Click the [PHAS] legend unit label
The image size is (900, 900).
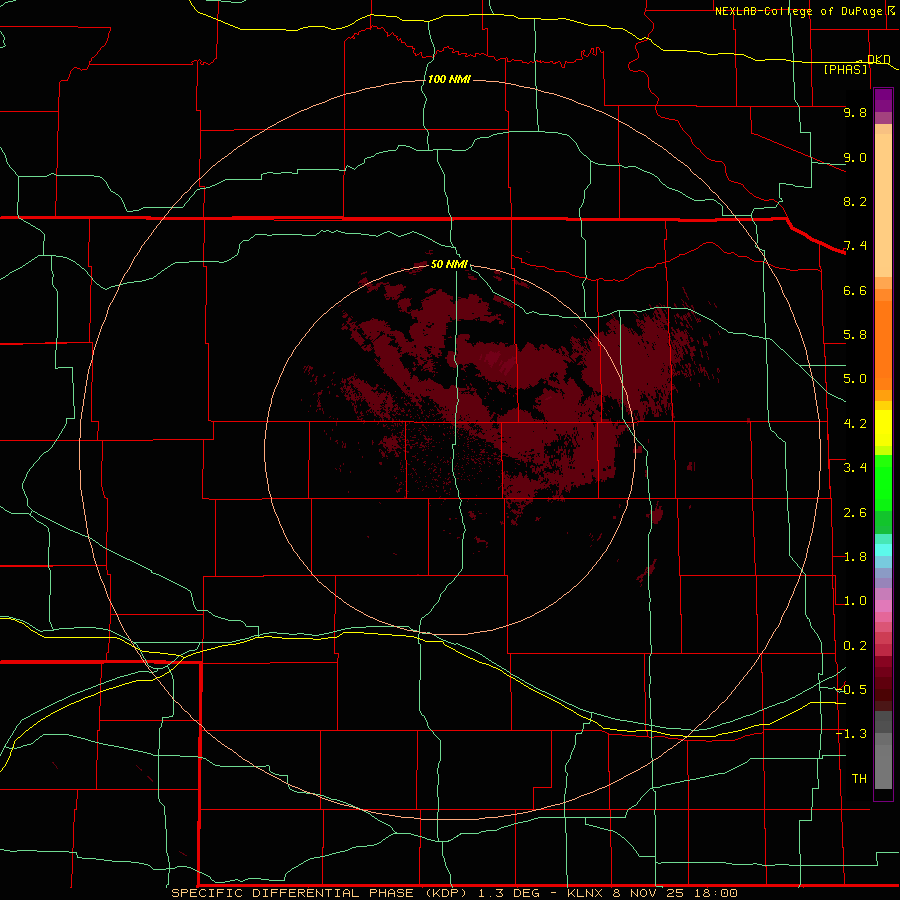click(845, 69)
